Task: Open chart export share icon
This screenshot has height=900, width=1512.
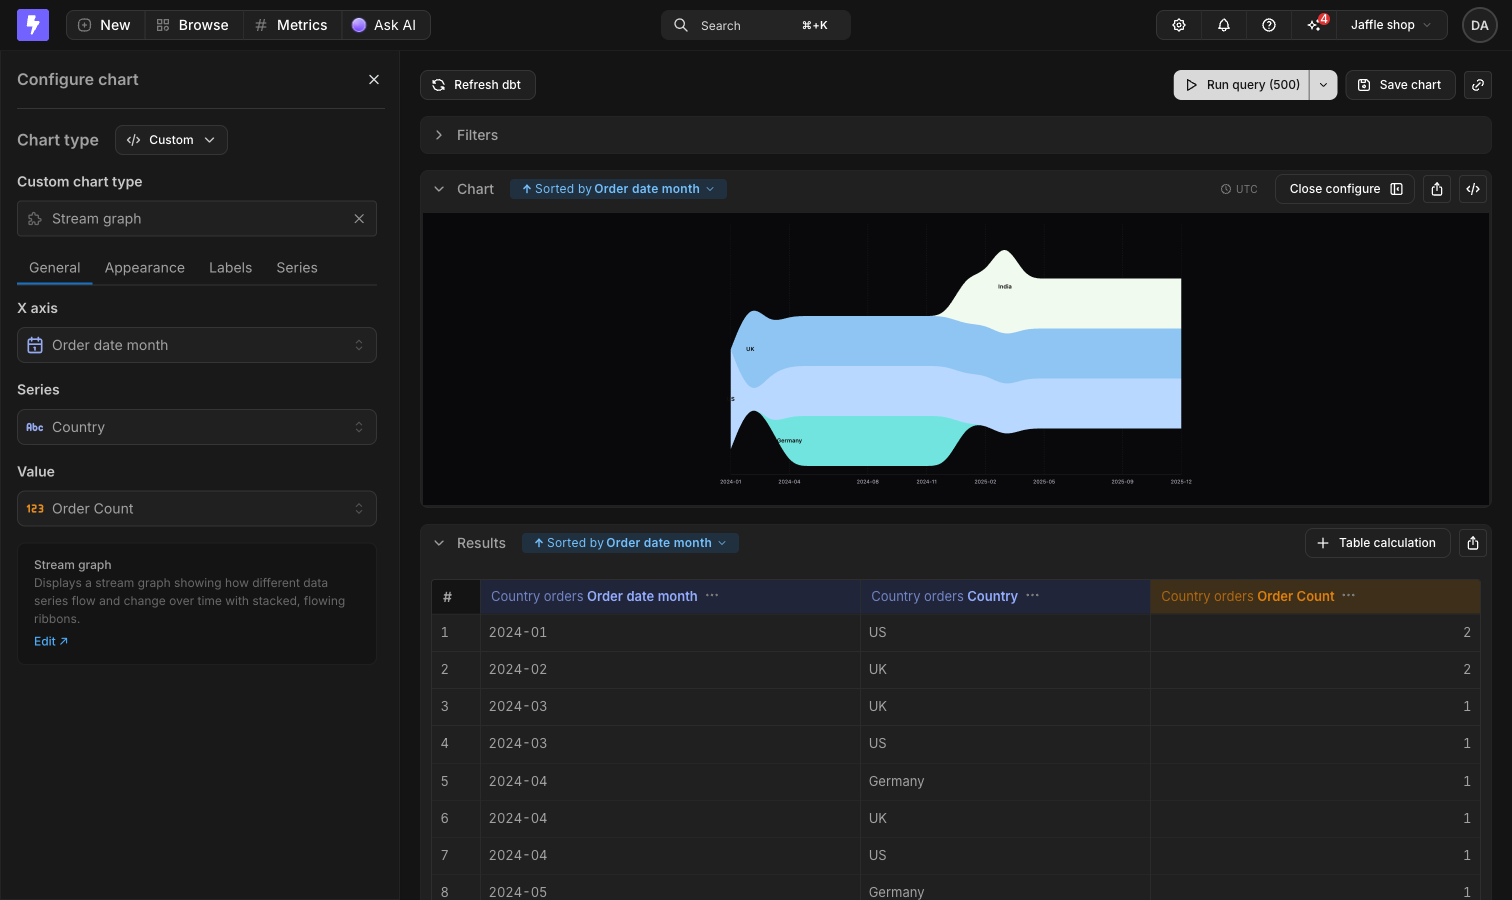Action: pyautogui.click(x=1437, y=189)
